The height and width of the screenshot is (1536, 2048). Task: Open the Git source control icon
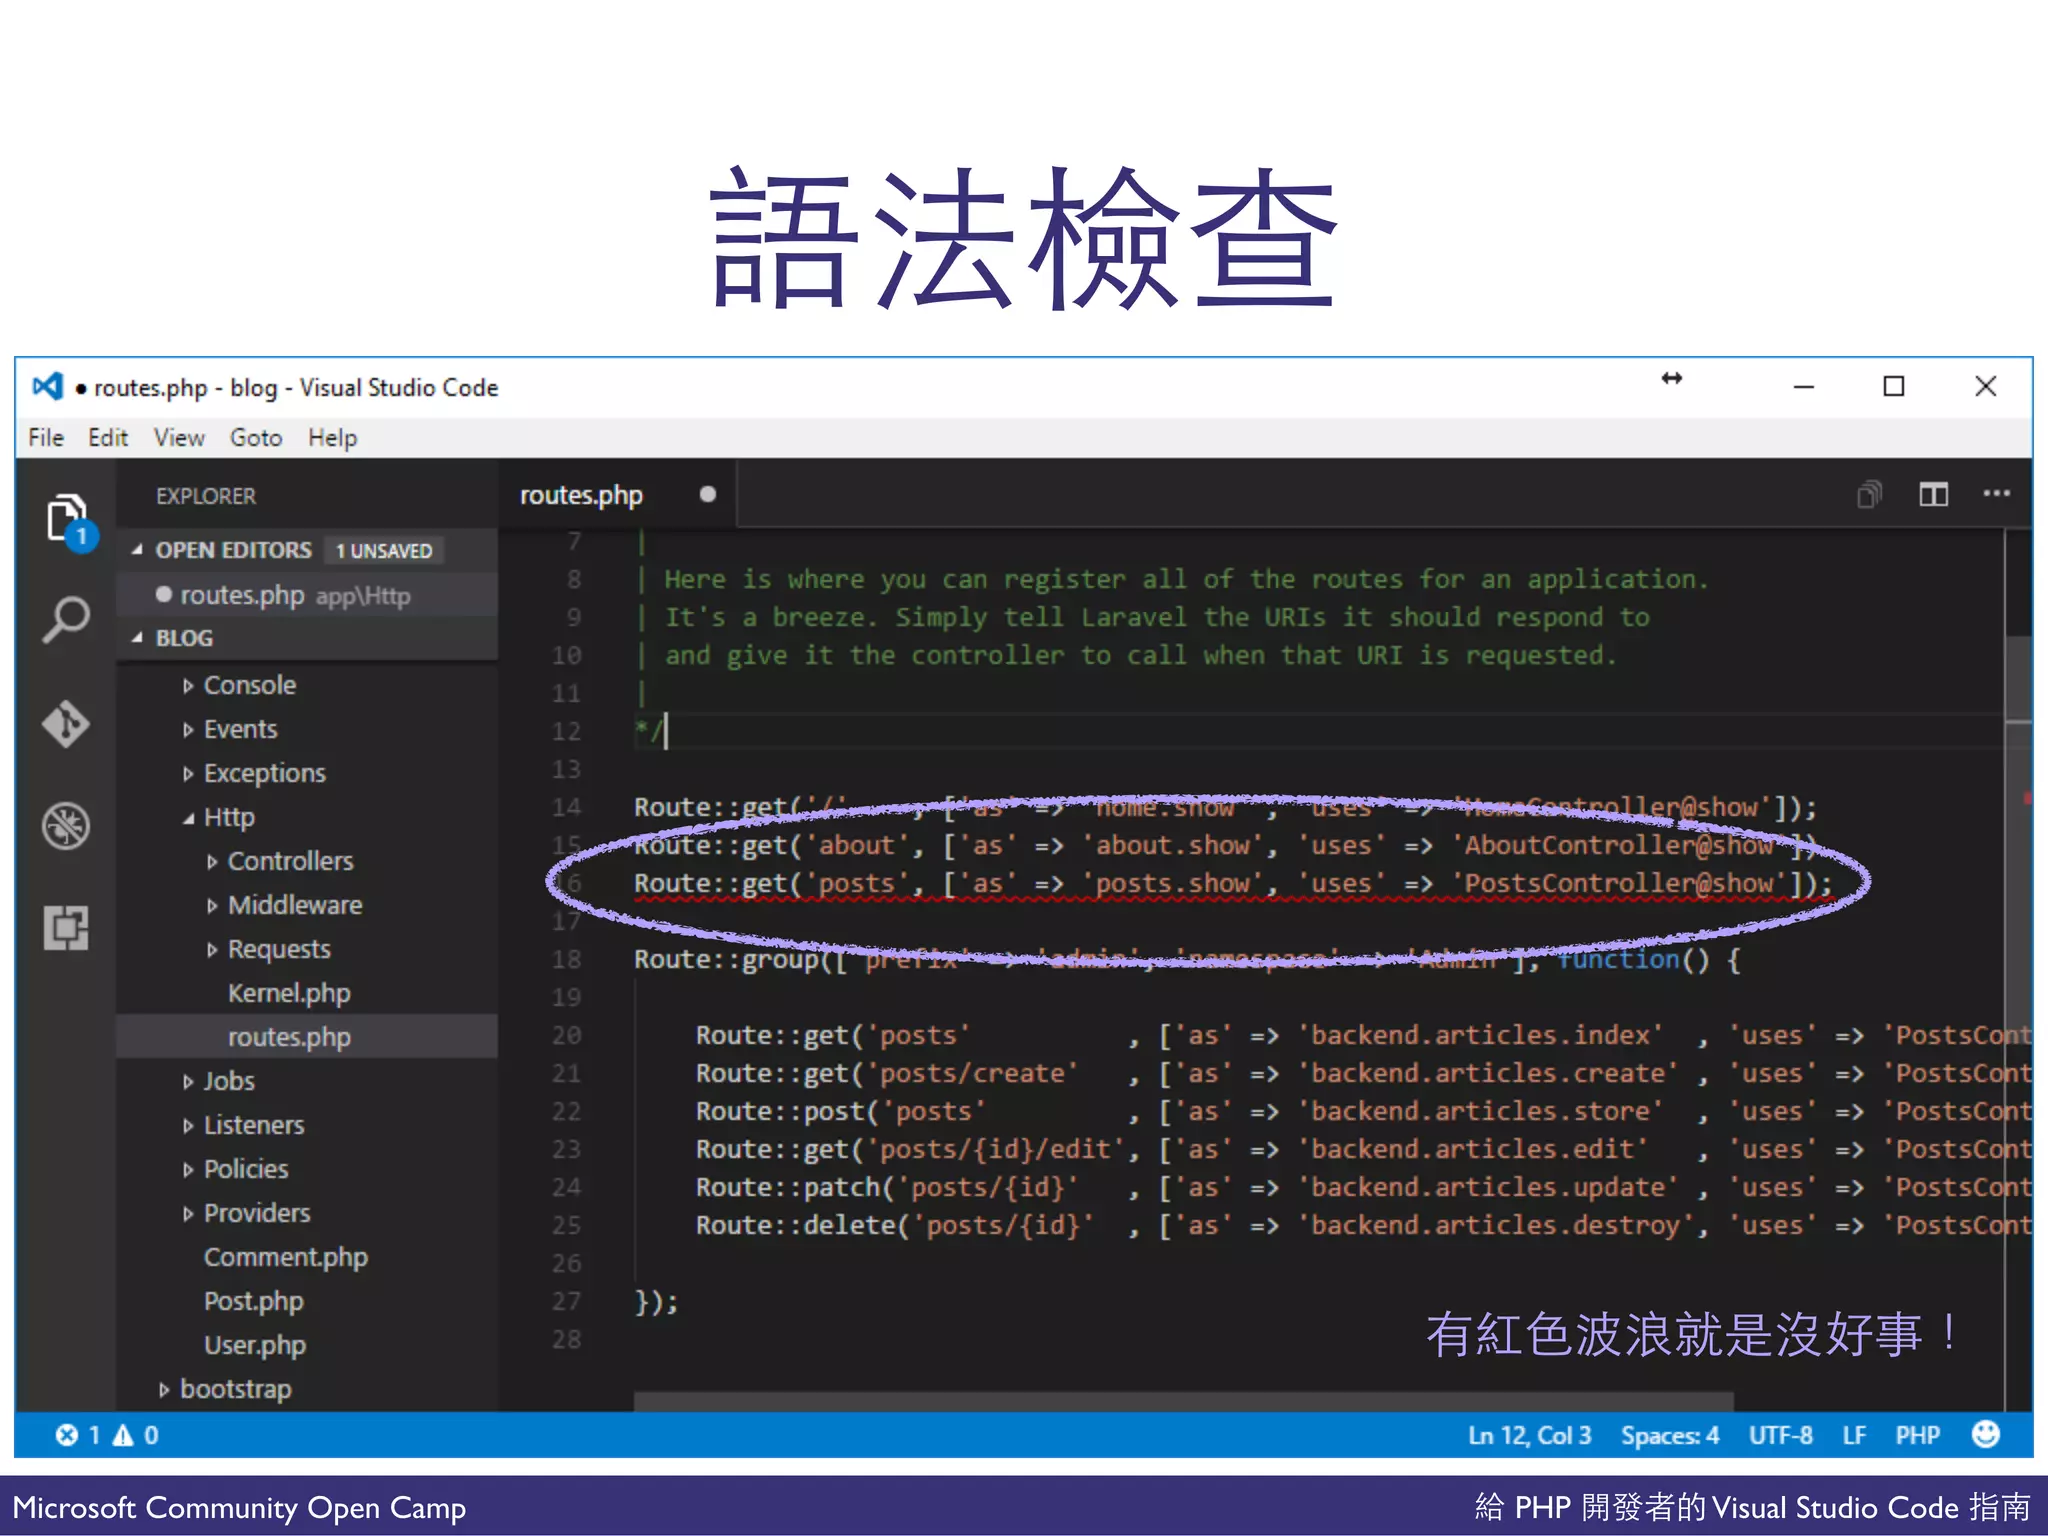(66, 723)
